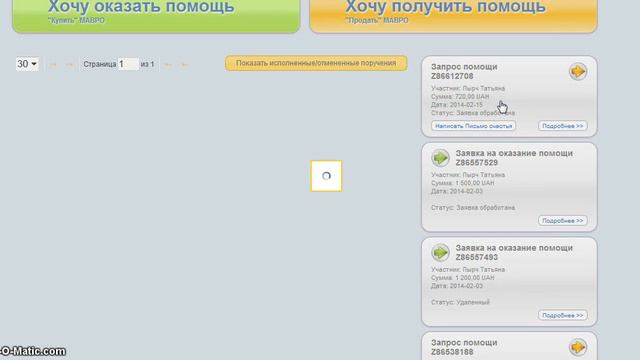
Task: Click 'Написать Письмо счастья' button
Action: (473, 126)
